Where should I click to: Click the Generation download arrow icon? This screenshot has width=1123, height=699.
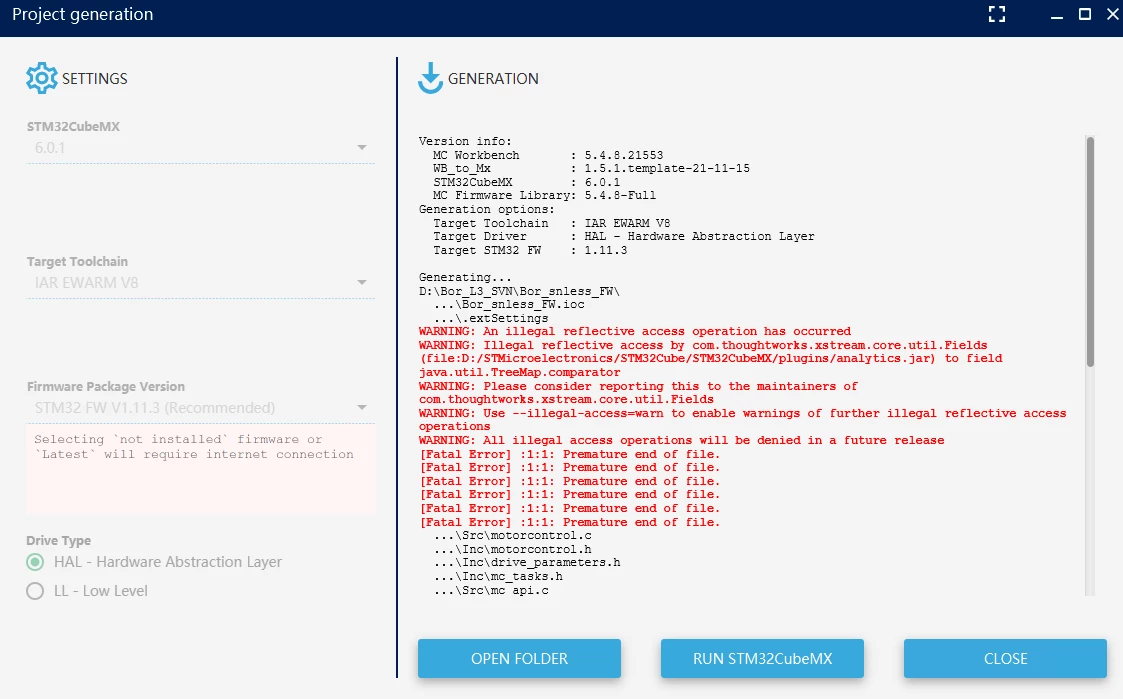[x=430, y=78]
